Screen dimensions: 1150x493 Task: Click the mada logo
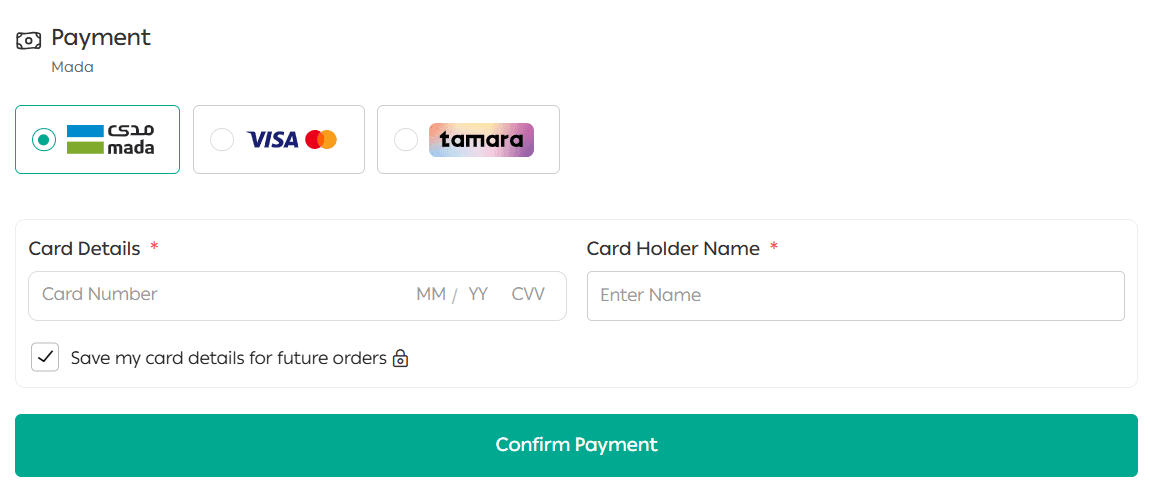(110, 139)
